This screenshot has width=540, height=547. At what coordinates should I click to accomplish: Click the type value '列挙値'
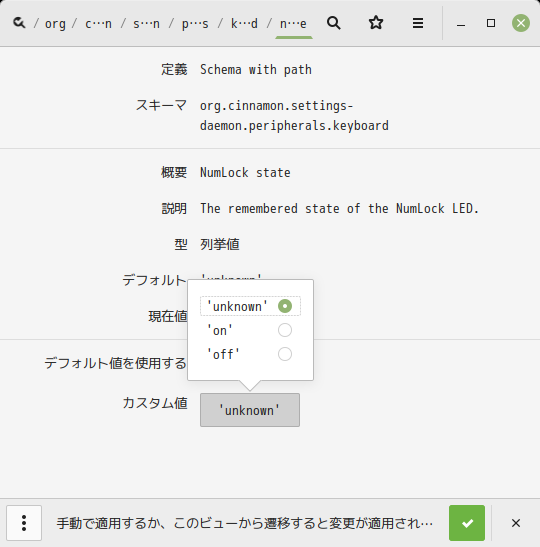pos(220,244)
